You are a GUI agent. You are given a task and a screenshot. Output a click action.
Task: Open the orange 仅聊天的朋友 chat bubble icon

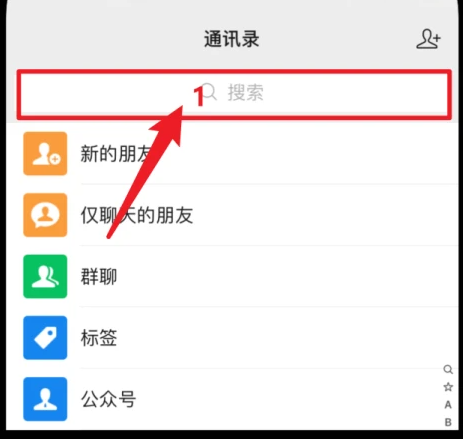(x=45, y=215)
